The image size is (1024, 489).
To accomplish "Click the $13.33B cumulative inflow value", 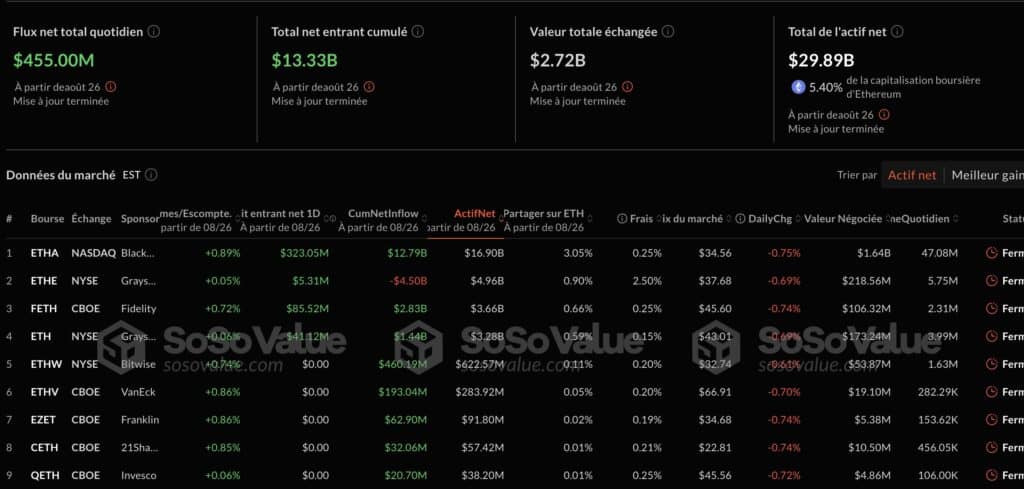I will point(304,61).
